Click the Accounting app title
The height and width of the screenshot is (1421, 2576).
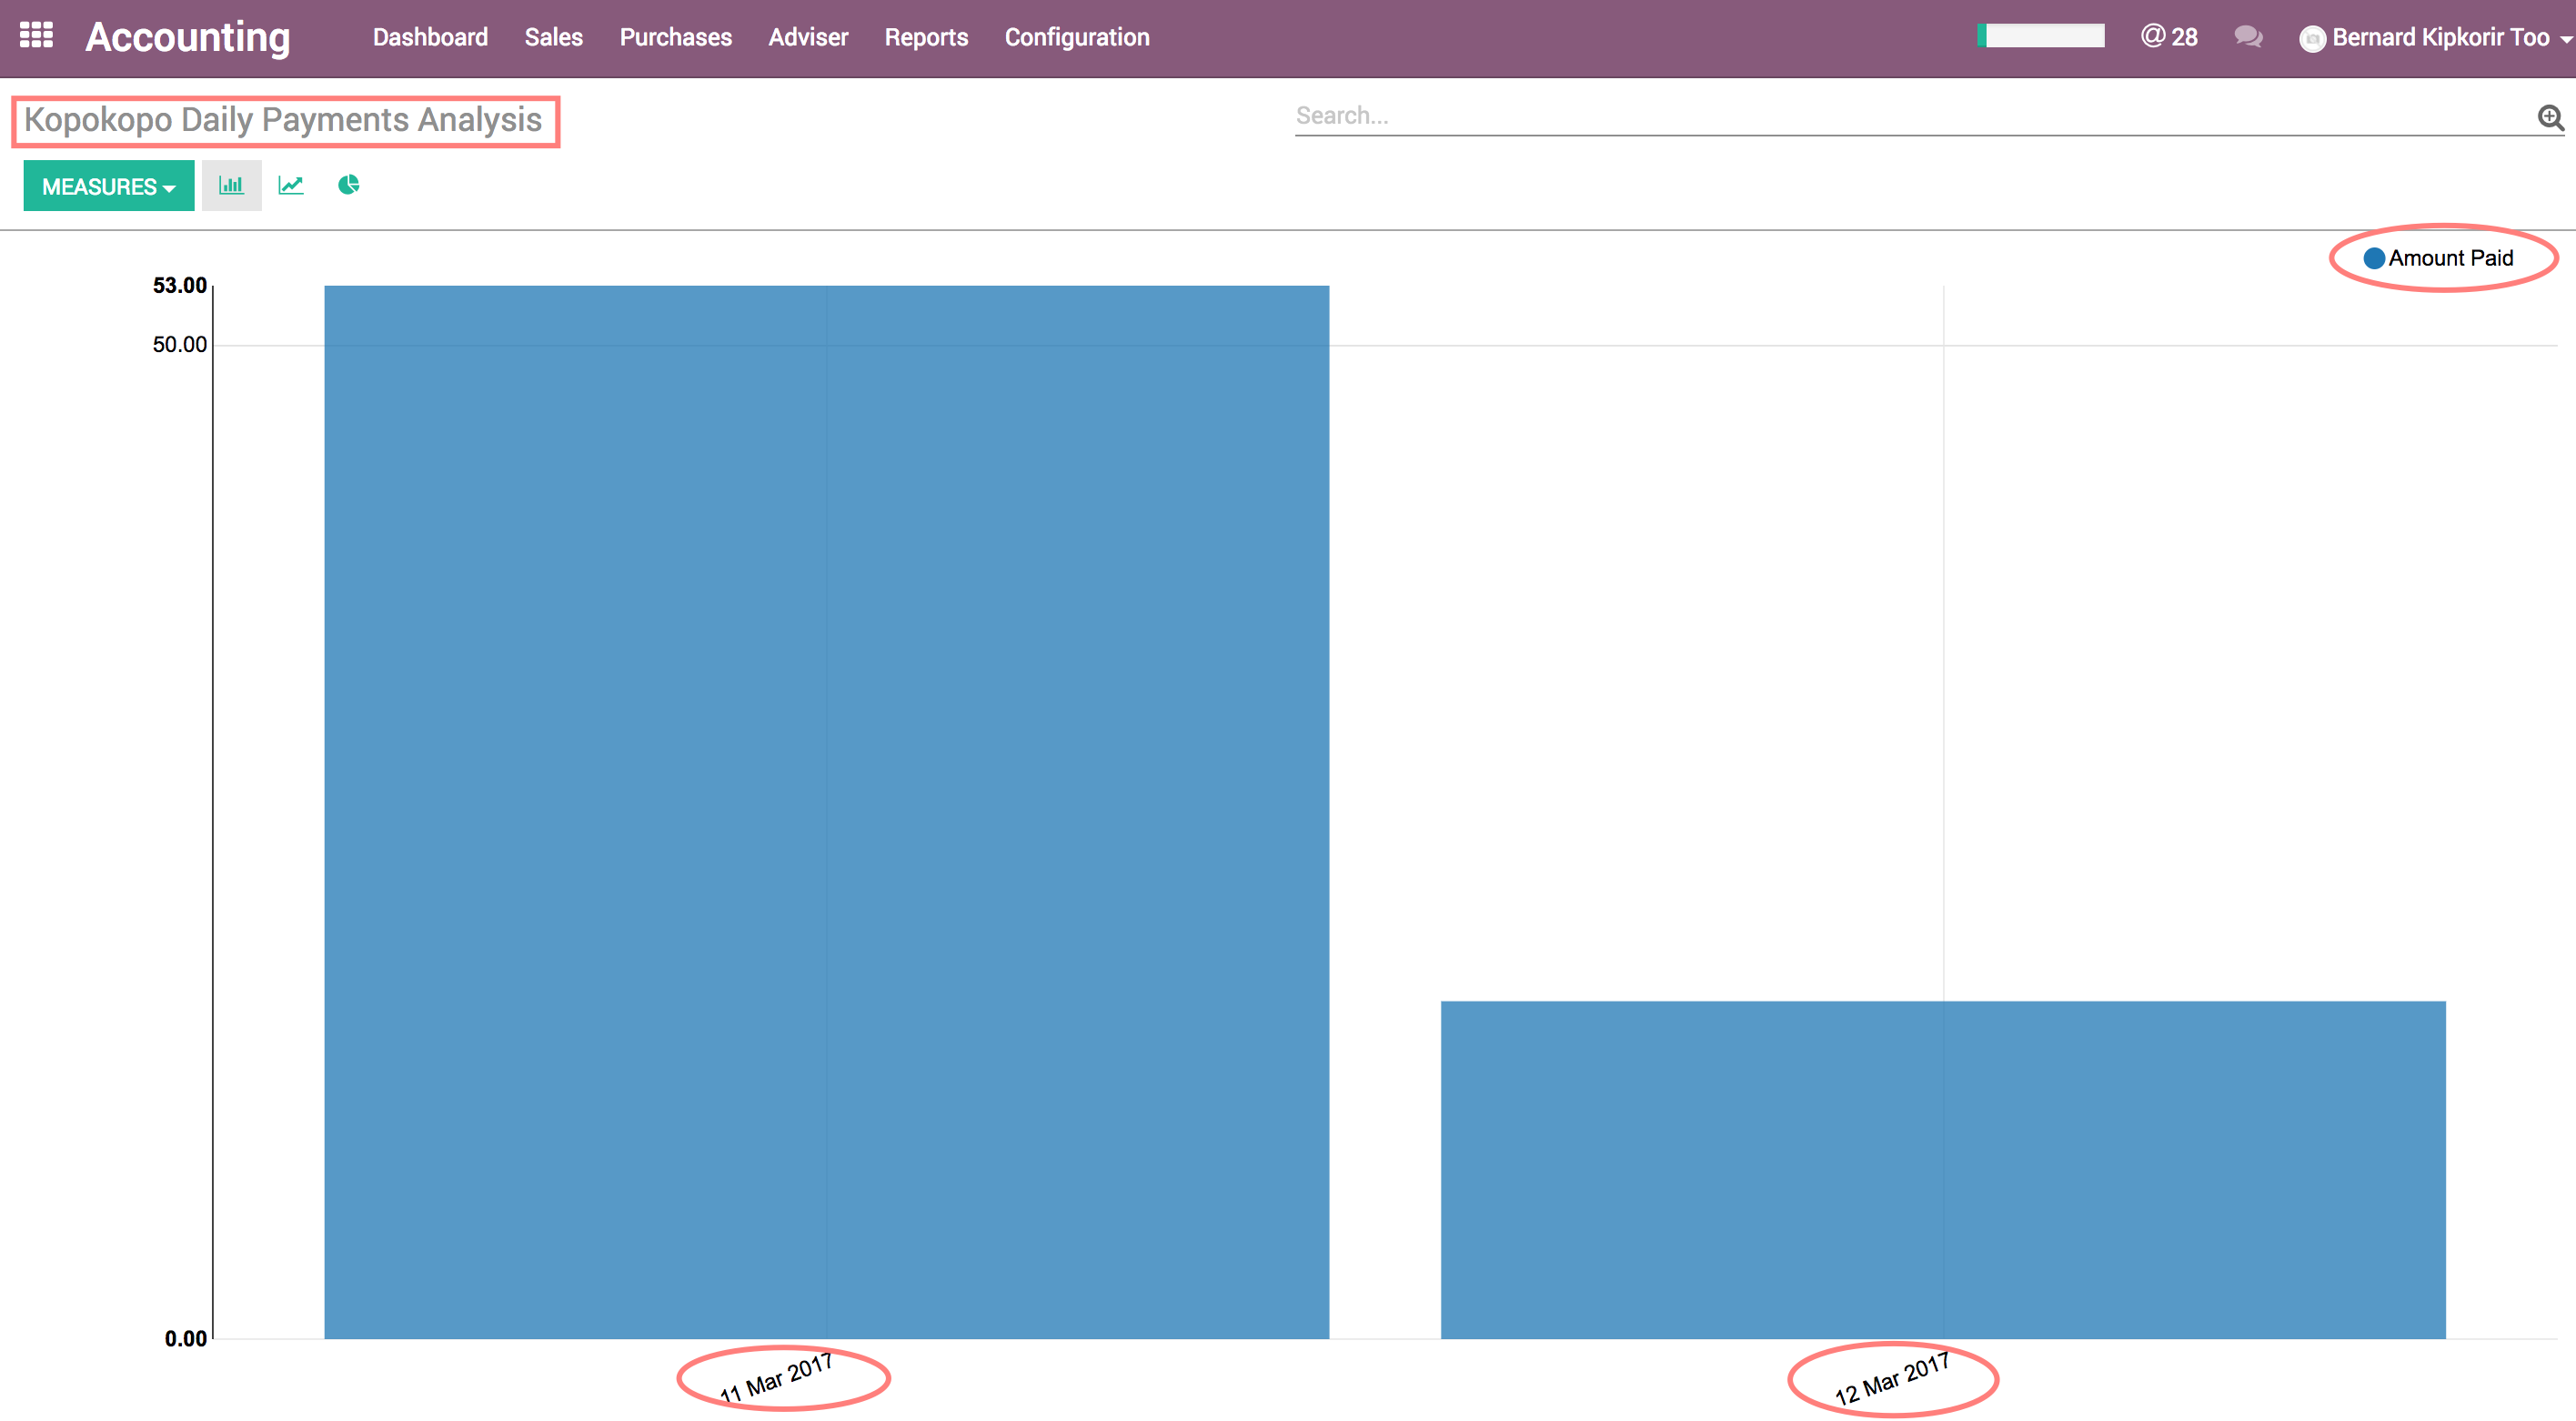187,37
